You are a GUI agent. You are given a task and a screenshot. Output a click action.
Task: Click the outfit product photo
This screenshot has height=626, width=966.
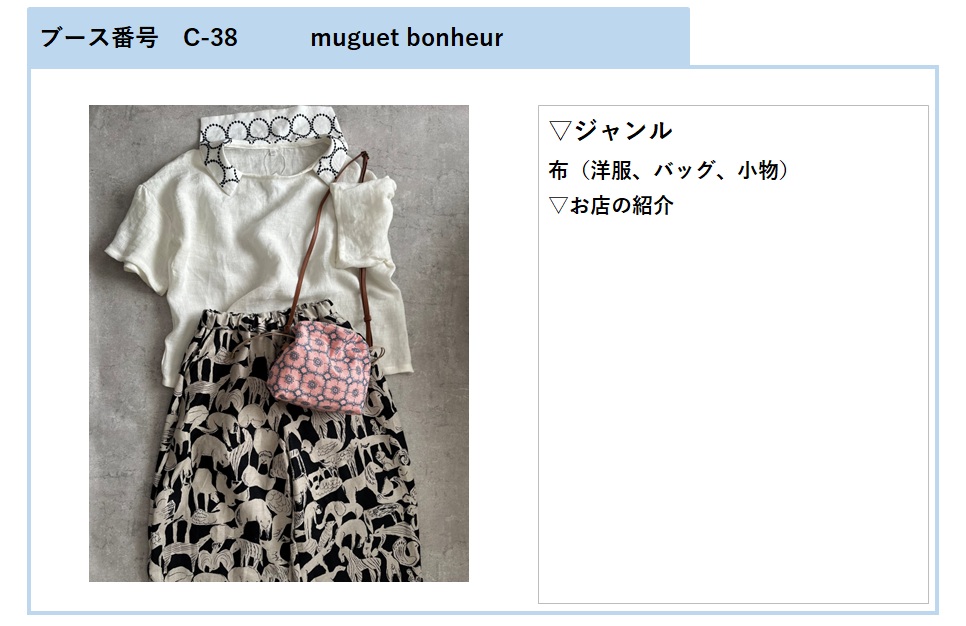[278, 343]
